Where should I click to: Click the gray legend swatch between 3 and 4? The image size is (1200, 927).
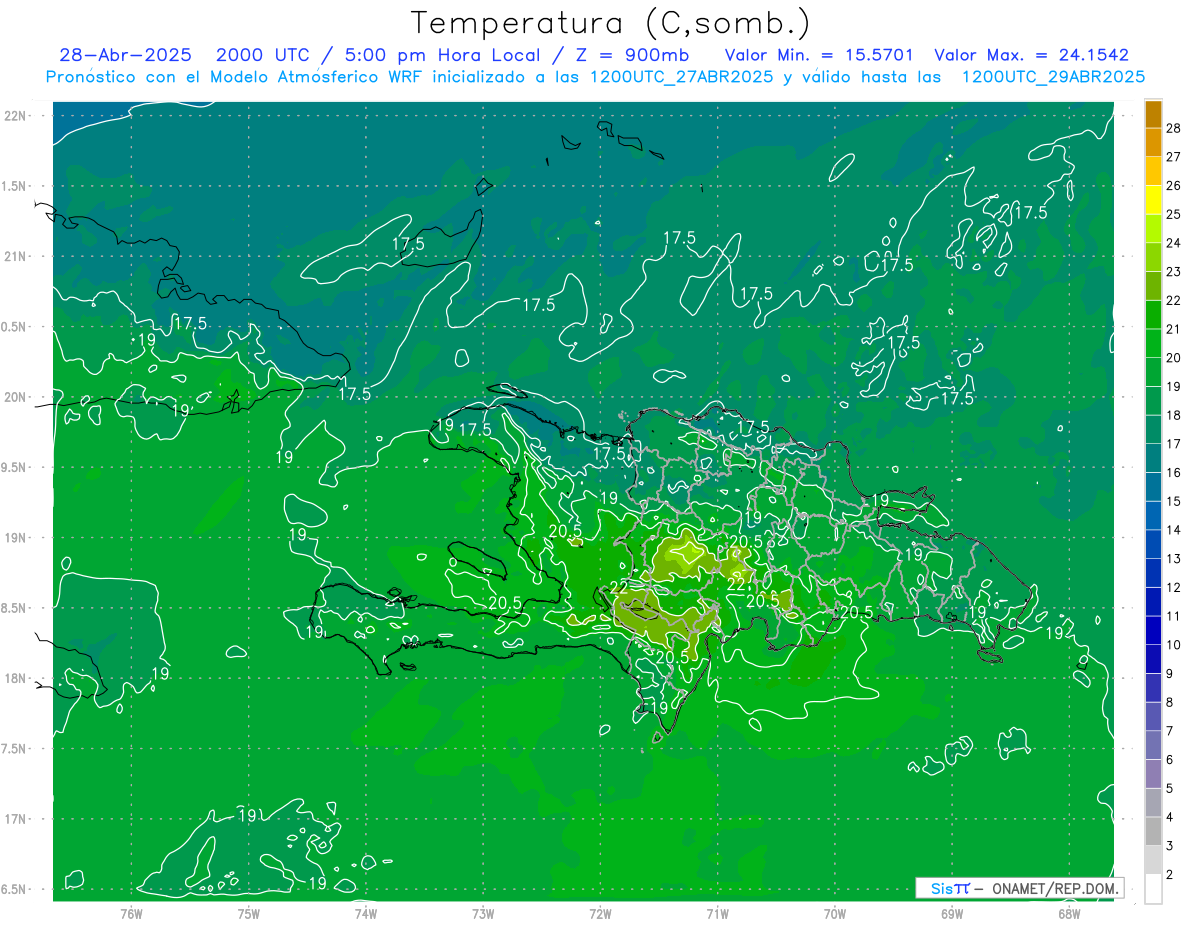coord(1153,832)
